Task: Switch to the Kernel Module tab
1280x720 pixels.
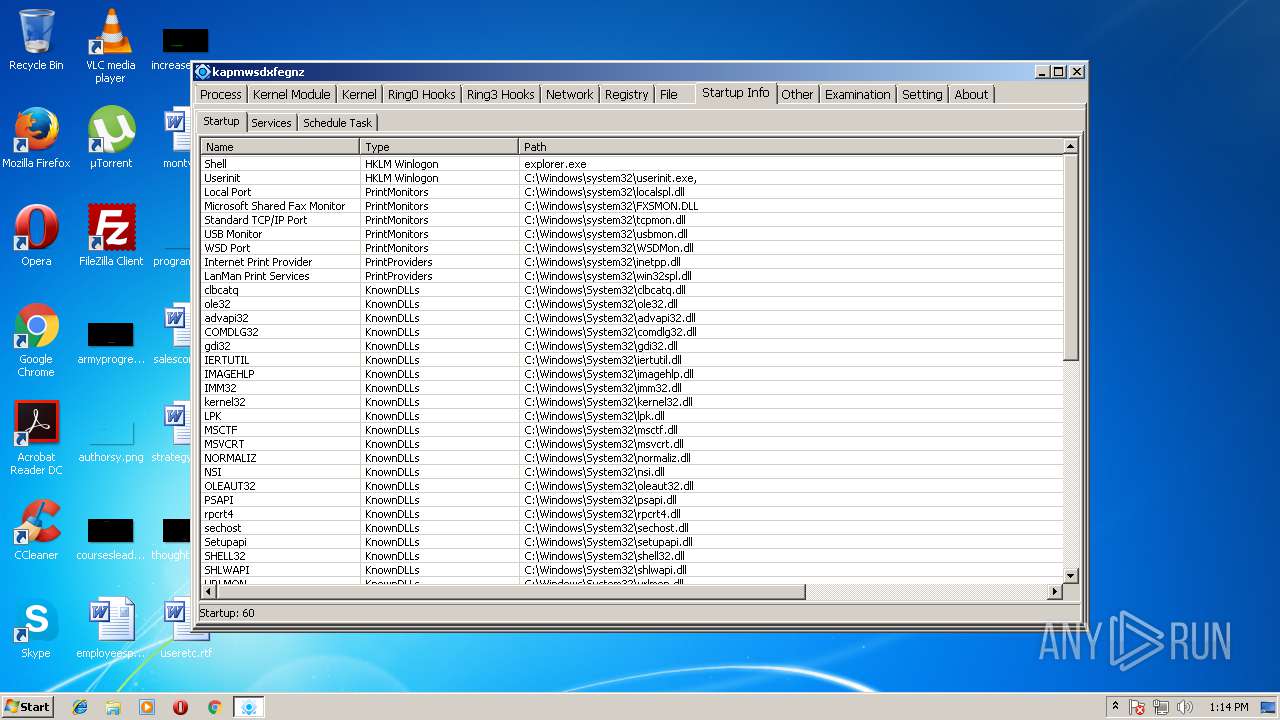Action: click(291, 94)
